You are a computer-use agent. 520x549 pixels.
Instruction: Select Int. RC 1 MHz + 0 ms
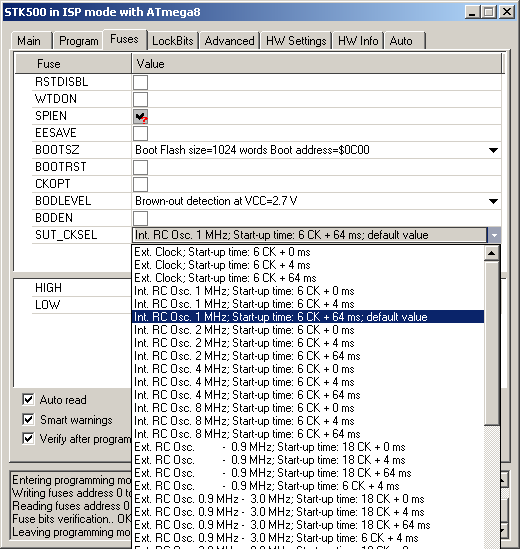click(x=308, y=291)
